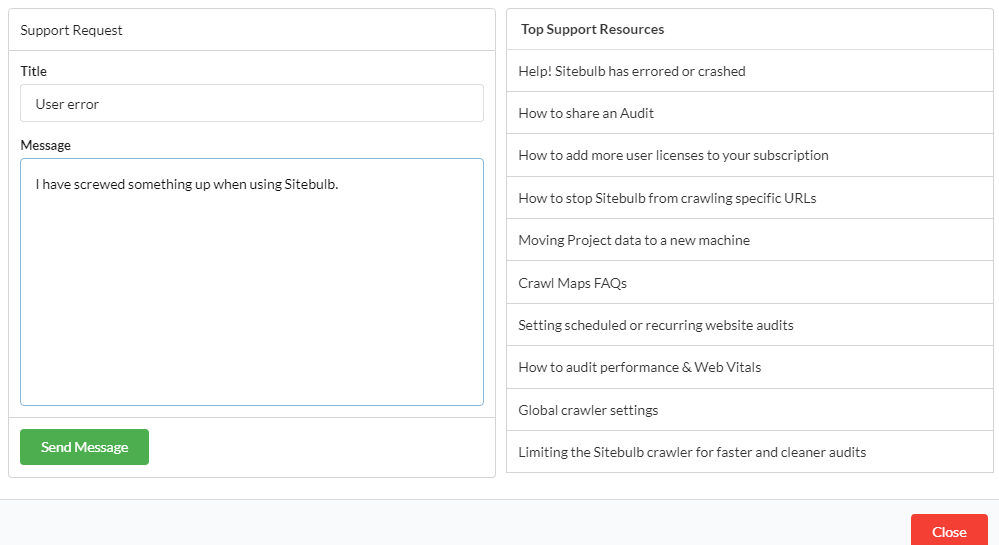
Task: Click the Title input field containing User error
Action: tap(252, 103)
